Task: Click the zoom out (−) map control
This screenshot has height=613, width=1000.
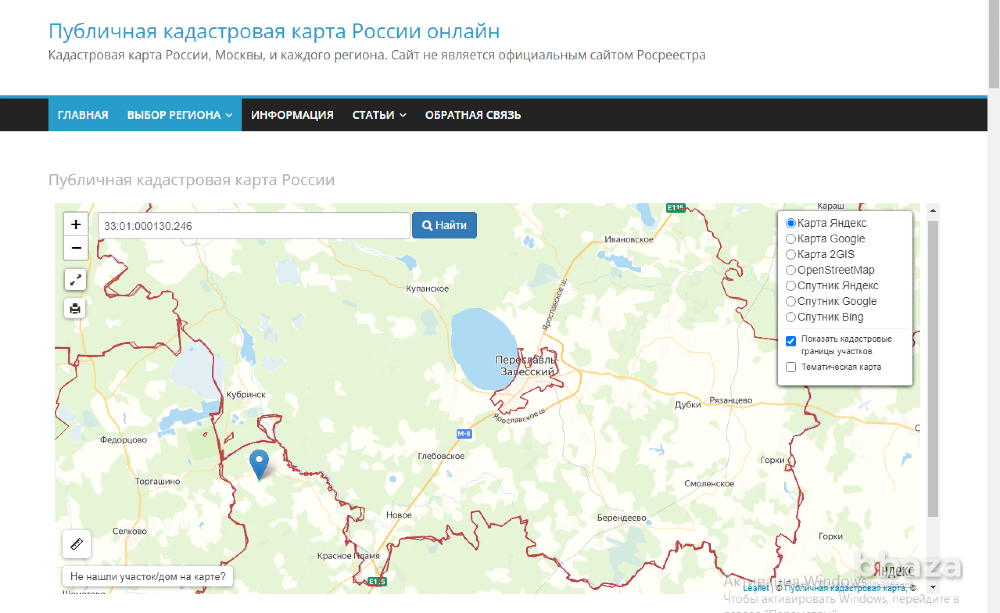Action: click(75, 248)
